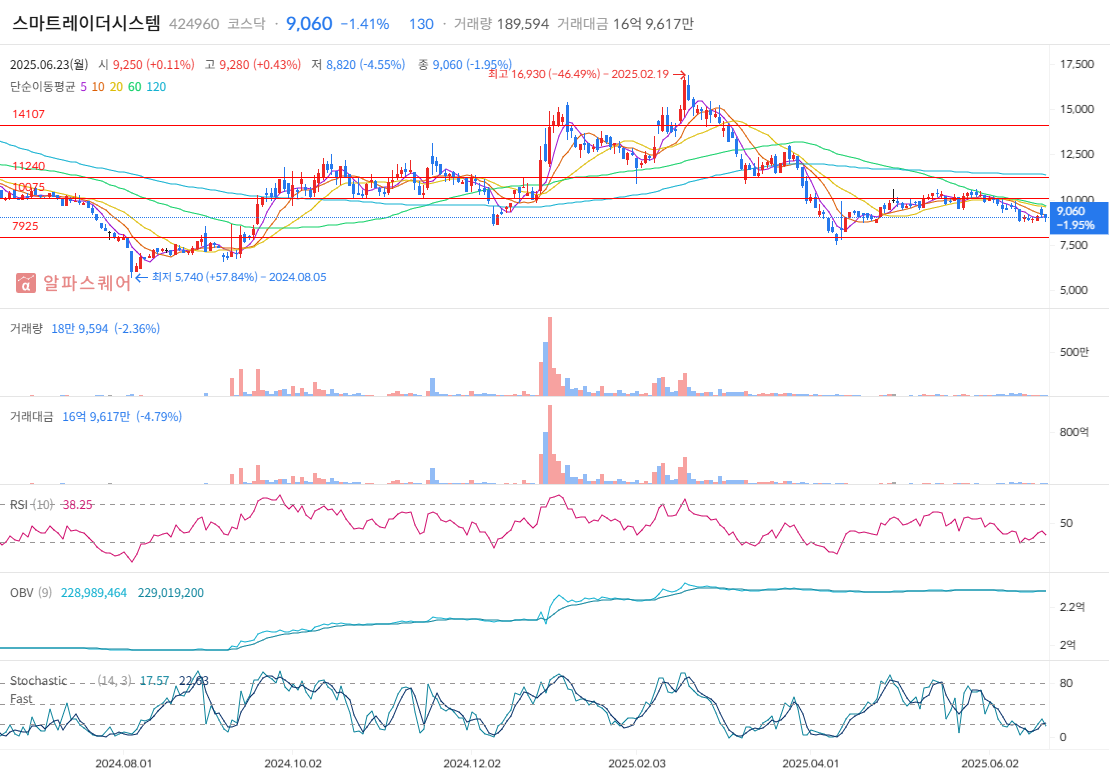Click 15,000 on the price axis
This screenshot has width=1110, height=778.
1077,109
